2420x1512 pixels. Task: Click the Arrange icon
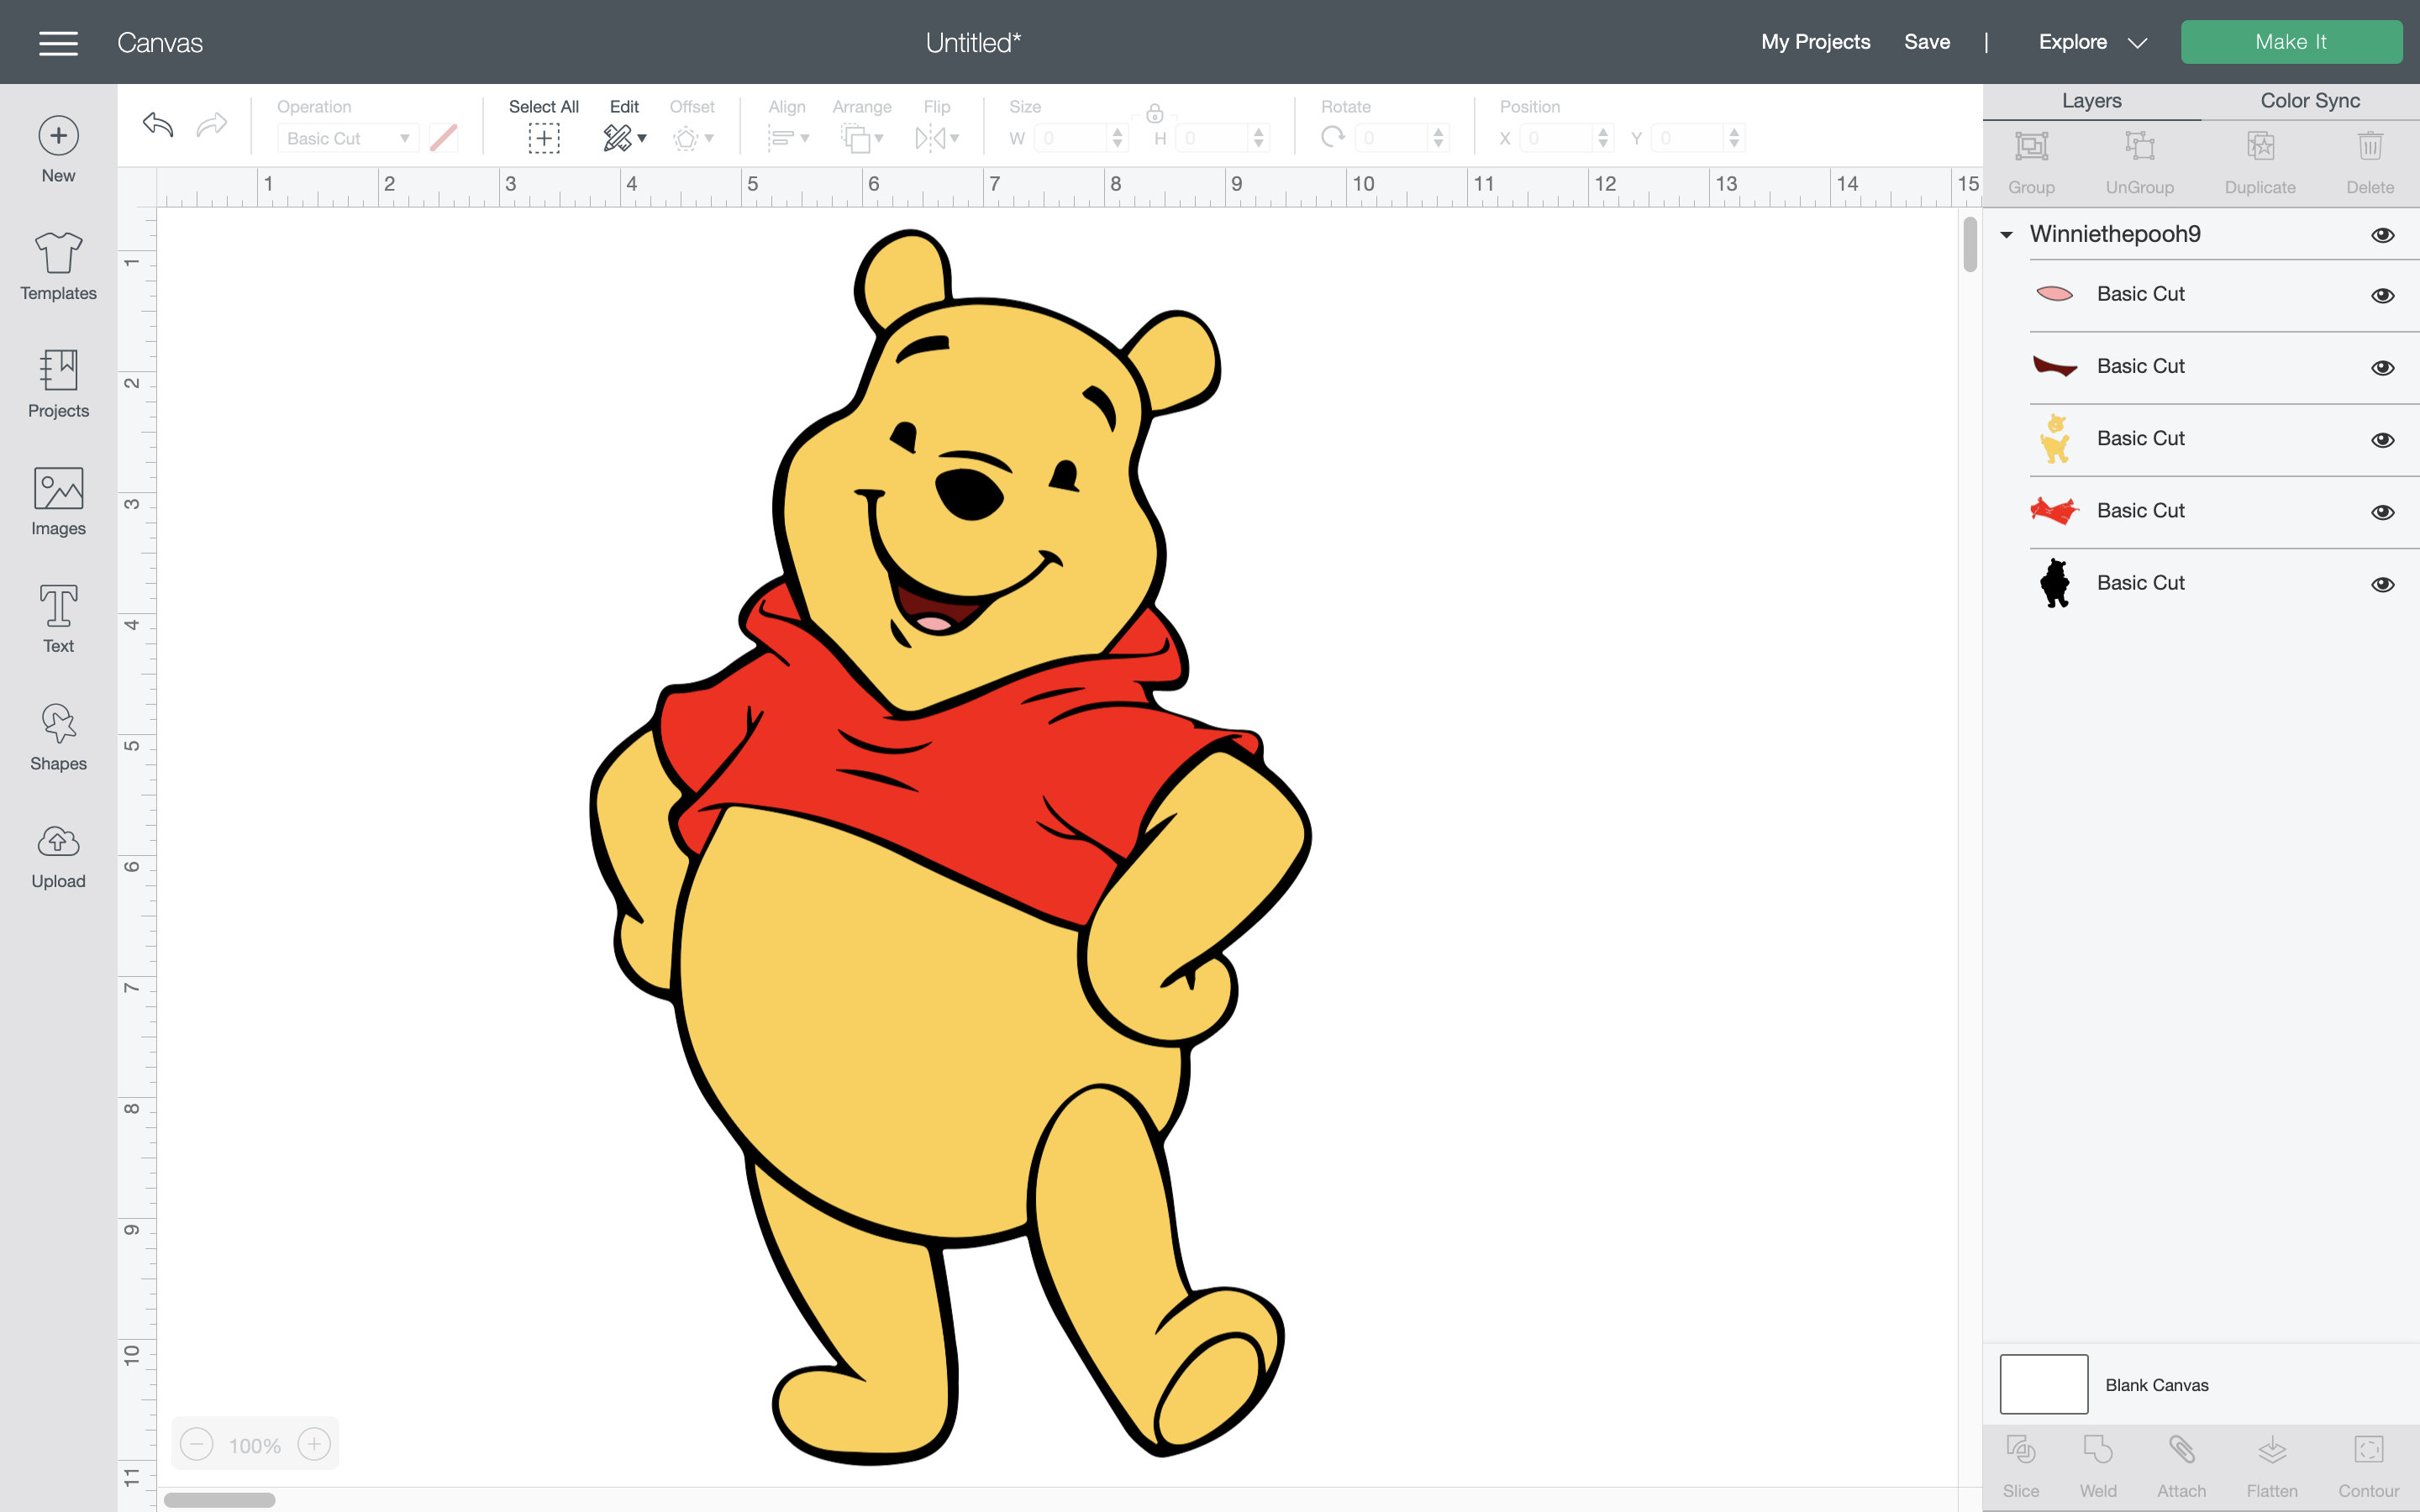coord(856,138)
